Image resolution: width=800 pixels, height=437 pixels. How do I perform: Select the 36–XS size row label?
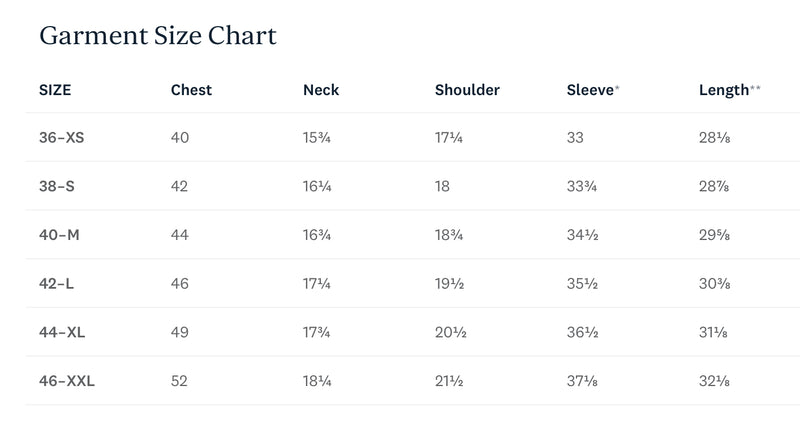point(61,138)
